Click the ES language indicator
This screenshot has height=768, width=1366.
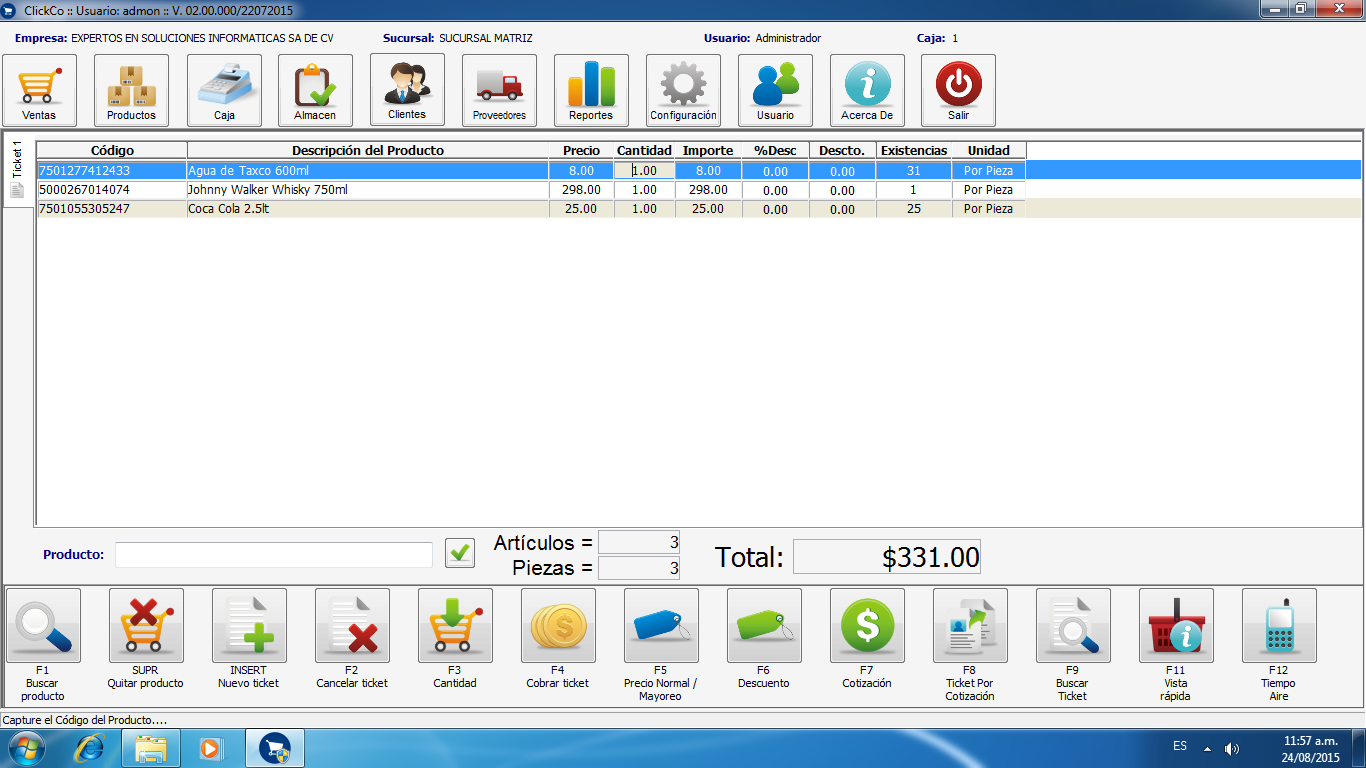pyautogui.click(x=1180, y=747)
